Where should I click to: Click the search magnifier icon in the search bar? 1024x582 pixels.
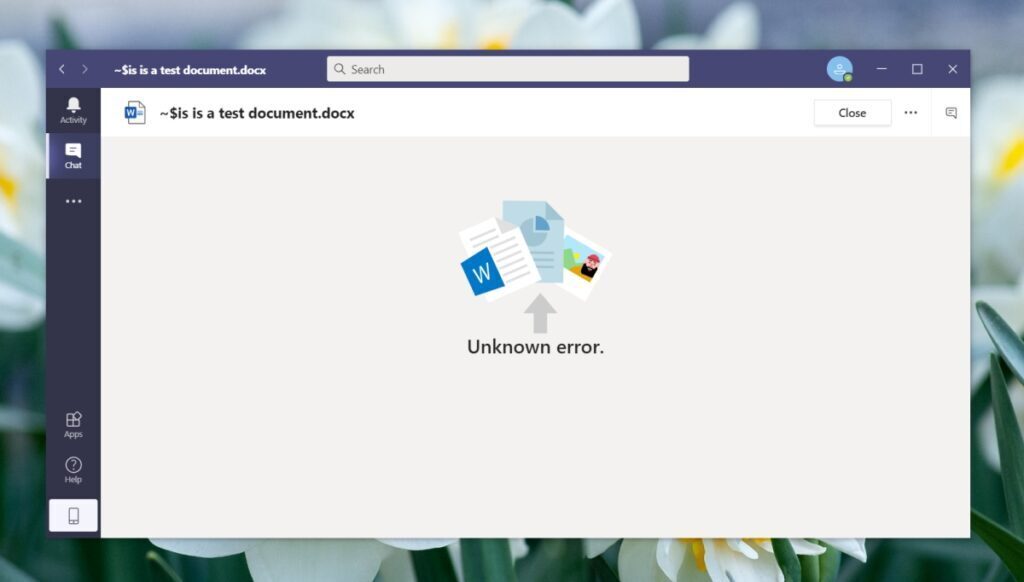(x=341, y=69)
